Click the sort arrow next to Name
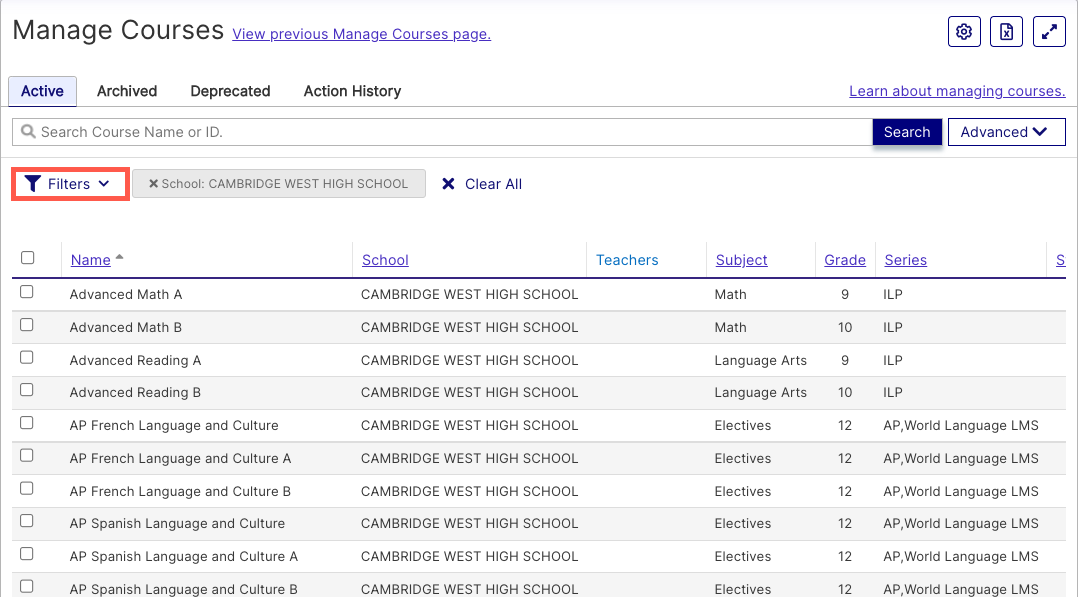 point(120,258)
